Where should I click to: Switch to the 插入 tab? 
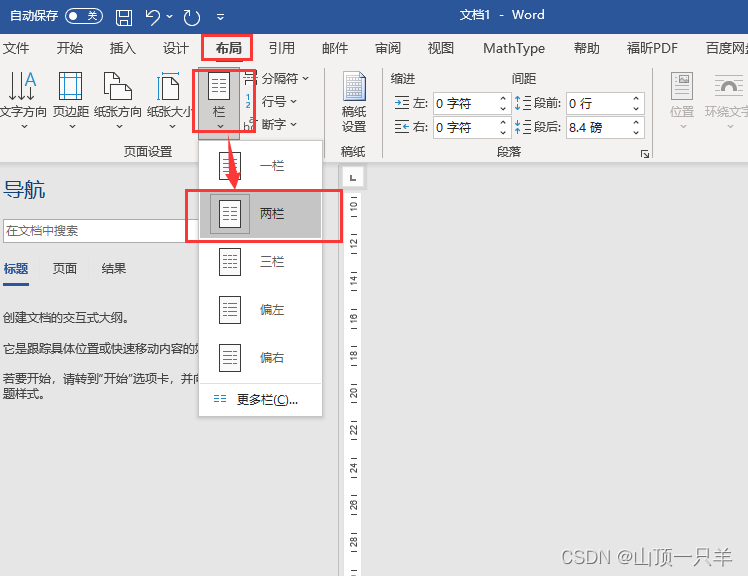pos(123,48)
